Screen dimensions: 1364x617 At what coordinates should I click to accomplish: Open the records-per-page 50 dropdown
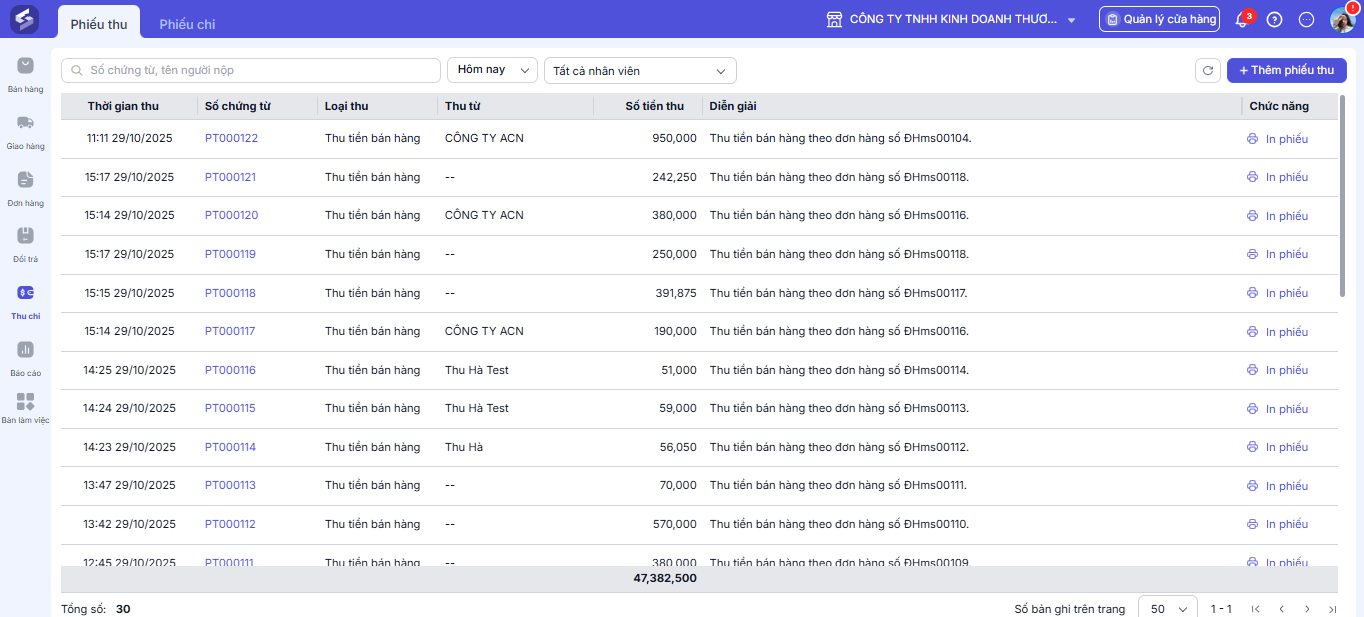click(x=1168, y=608)
